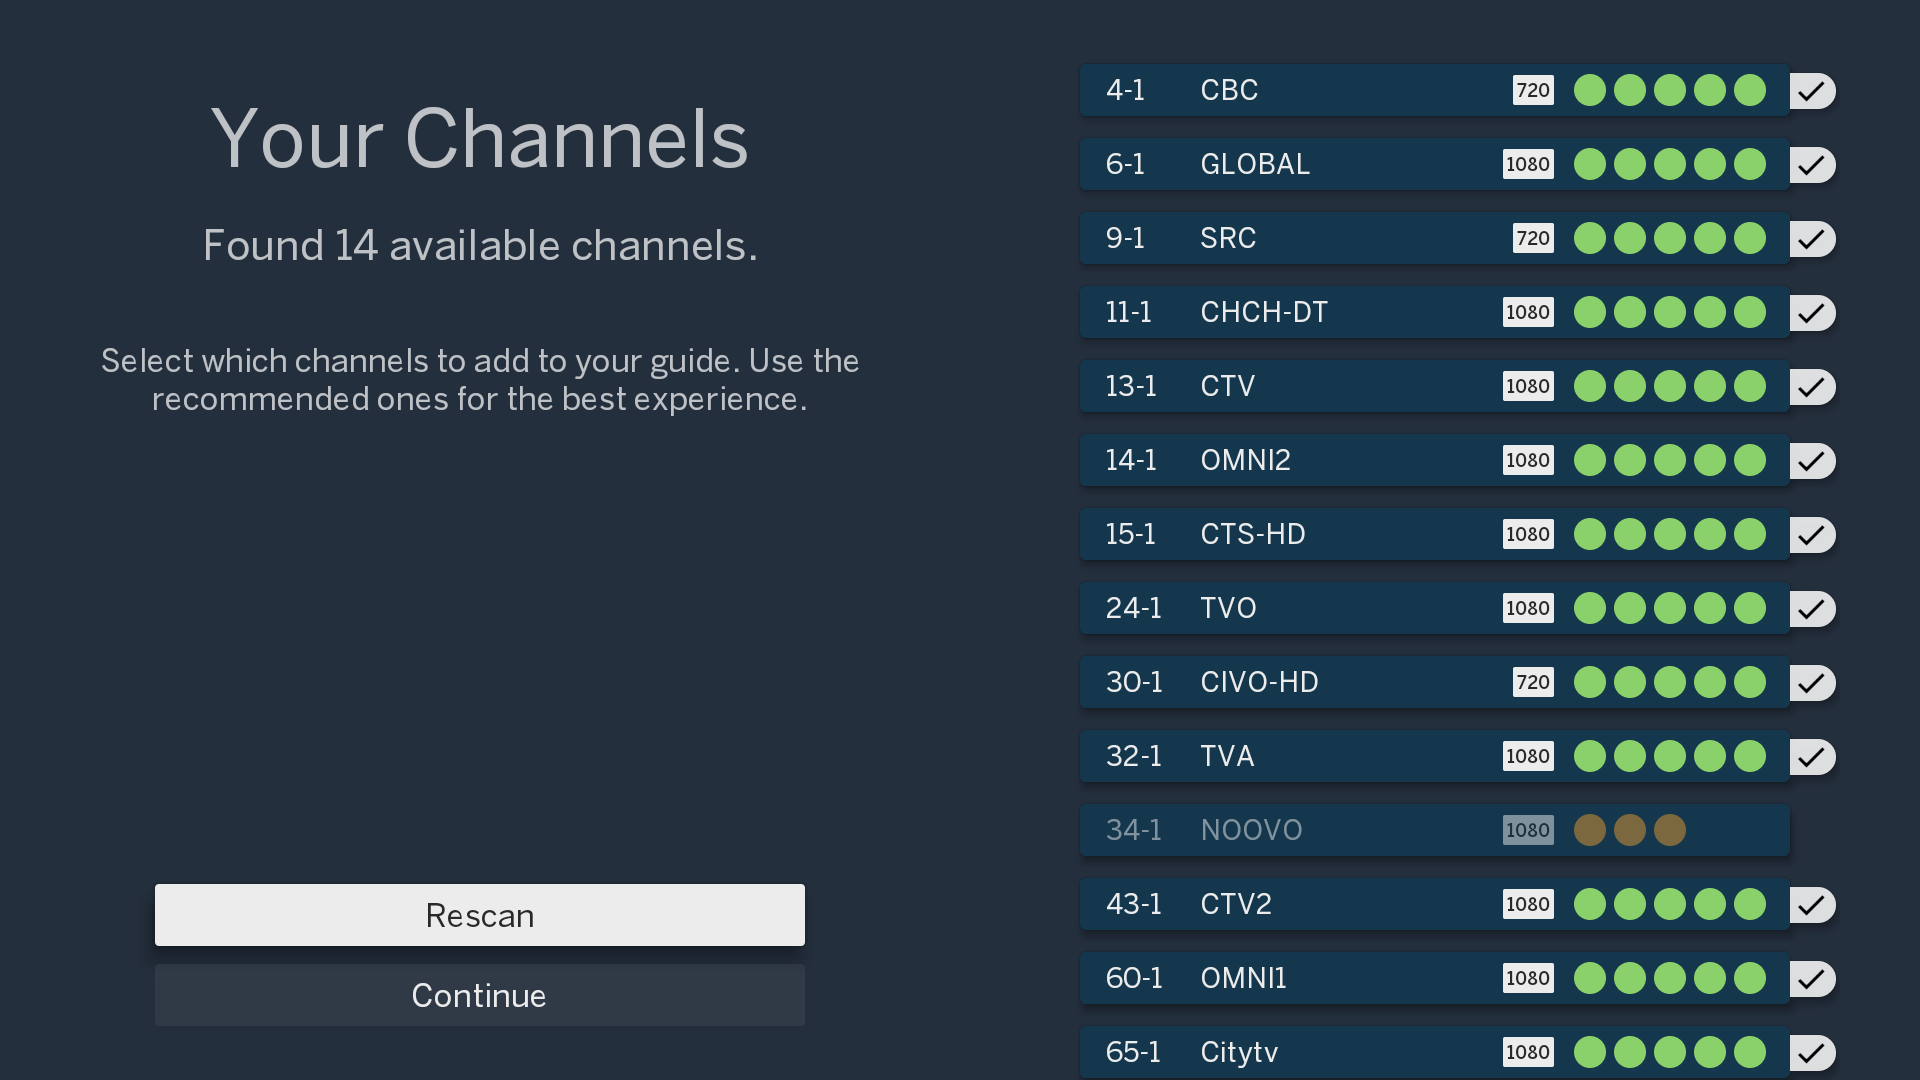1920x1080 pixels.
Task: Toggle checkmark for CTV2 channel
Action: coord(1812,905)
